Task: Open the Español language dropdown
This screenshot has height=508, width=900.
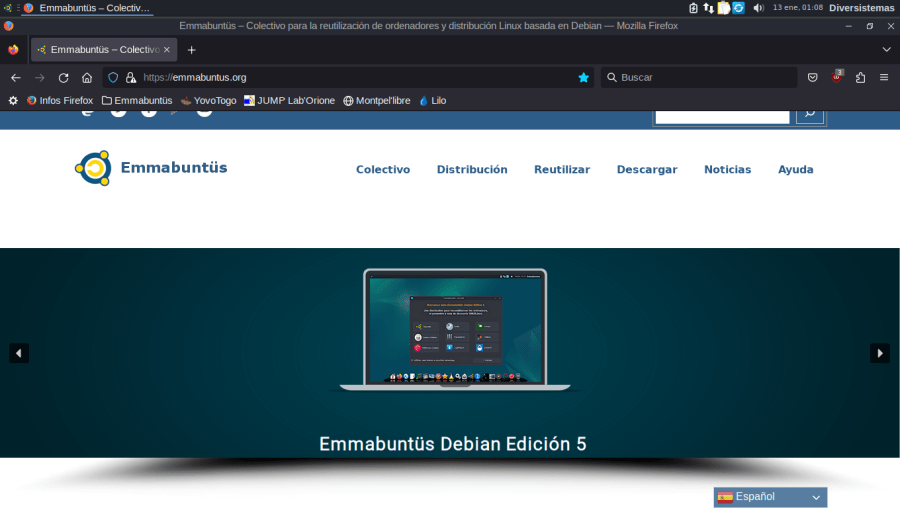Action: [770, 497]
